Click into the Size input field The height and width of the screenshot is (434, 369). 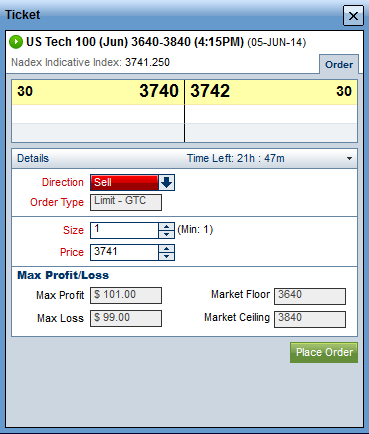click(124, 230)
